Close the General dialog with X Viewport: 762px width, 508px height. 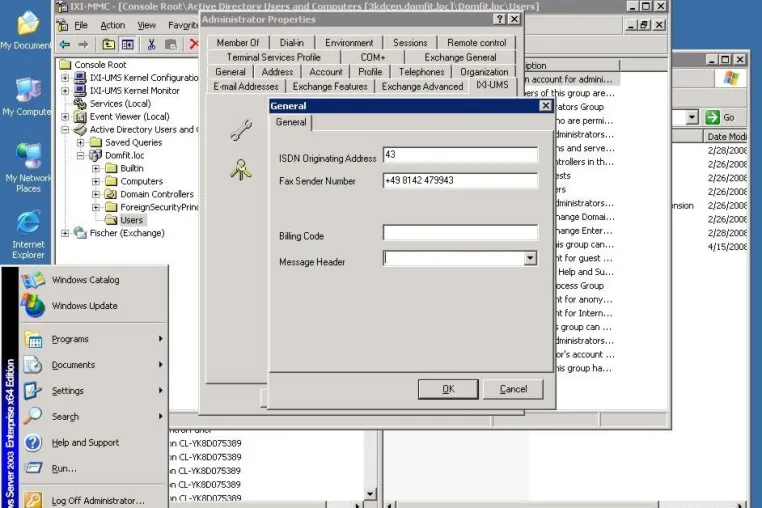click(546, 105)
